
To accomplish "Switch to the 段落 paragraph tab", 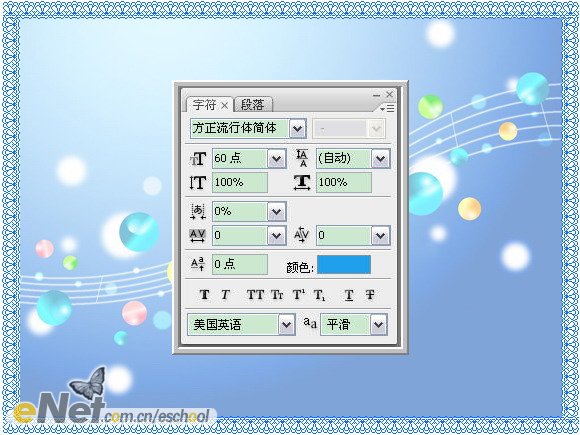I will [253, 105].
